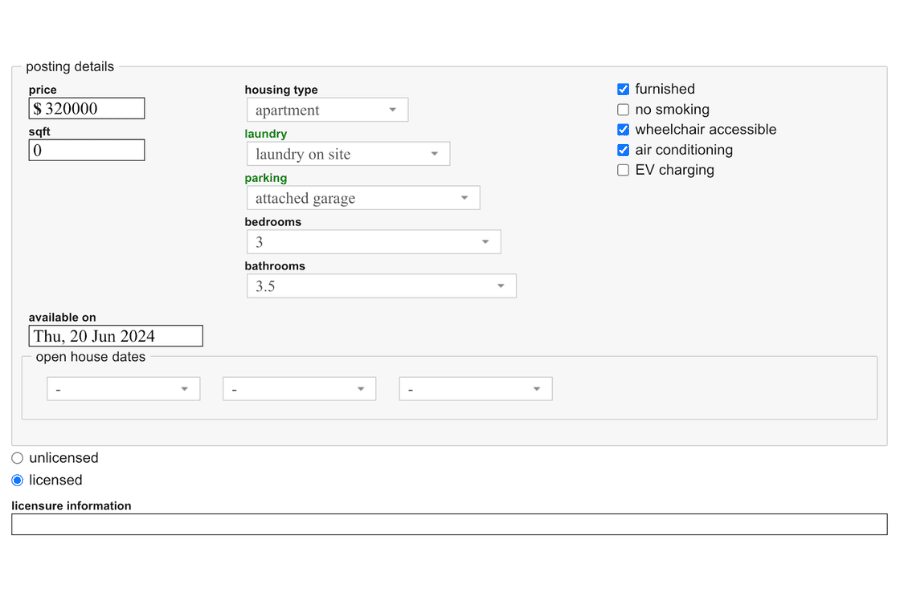Open the second open house date dropdown
900x600 pixels.
[299, 389]
